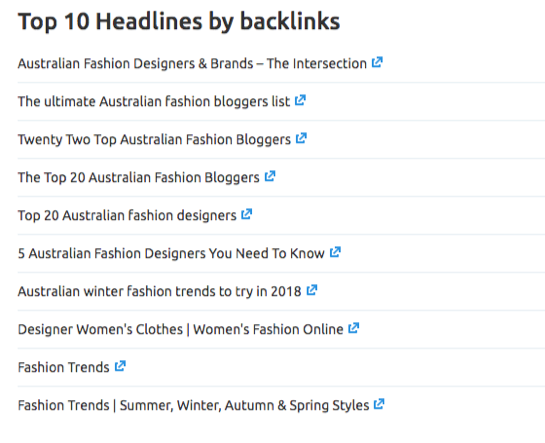Click external link icon after 'Women's Fashion Online'

(x=354, y=328)
